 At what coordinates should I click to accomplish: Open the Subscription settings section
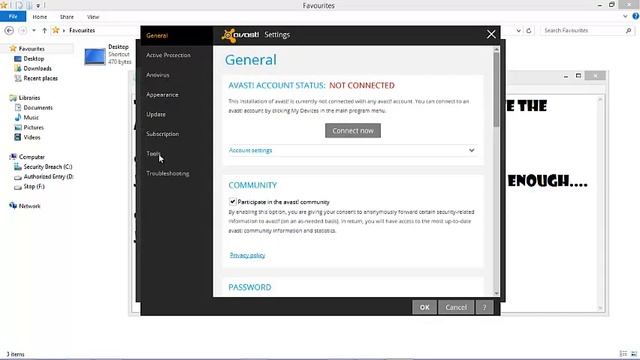pos(162,134)
